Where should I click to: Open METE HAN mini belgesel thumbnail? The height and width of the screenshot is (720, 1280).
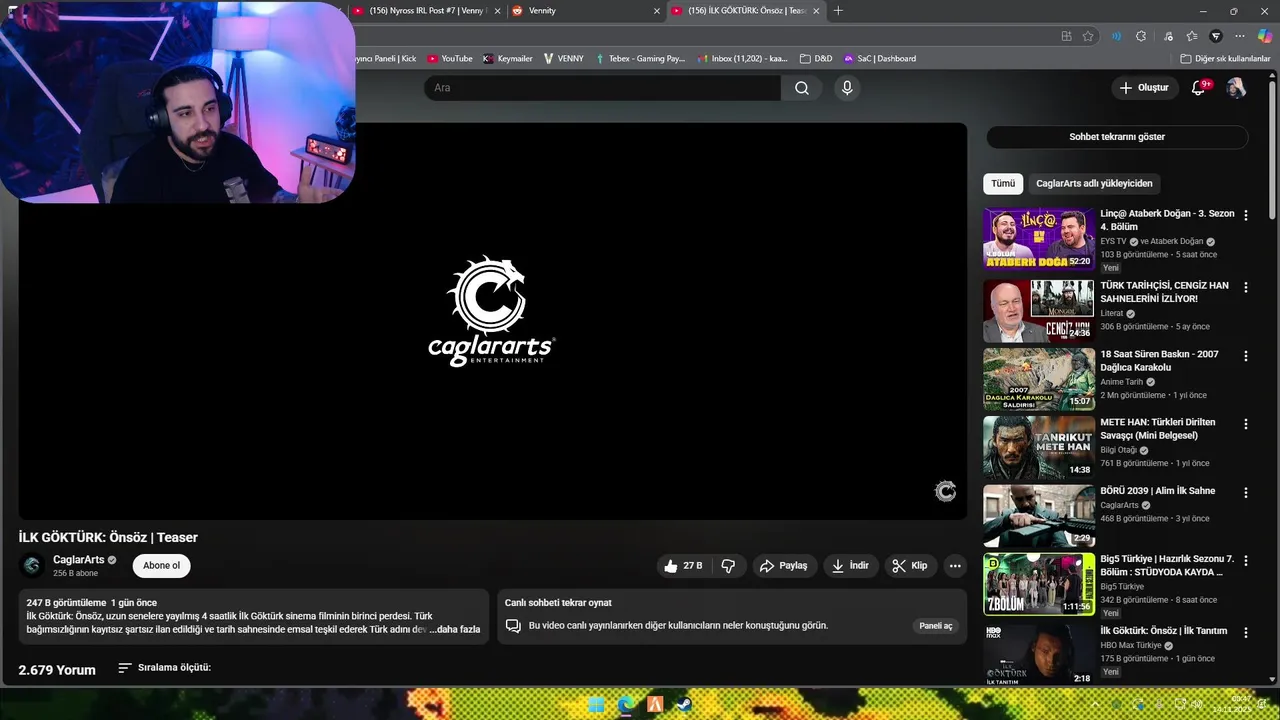(x=1038, y=448)
